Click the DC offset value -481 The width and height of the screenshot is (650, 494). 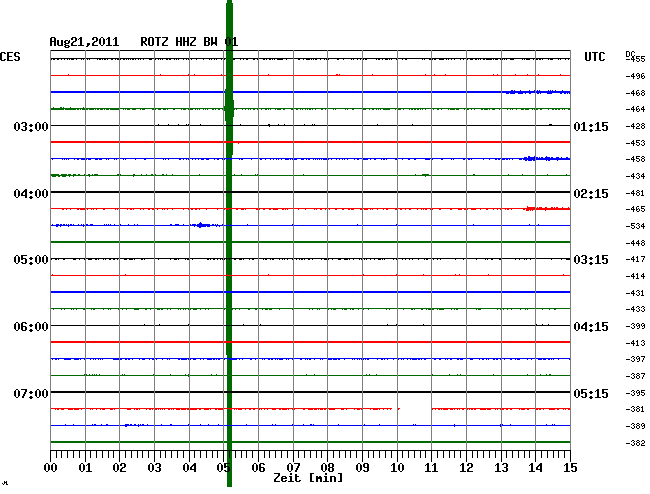point(635,193)
